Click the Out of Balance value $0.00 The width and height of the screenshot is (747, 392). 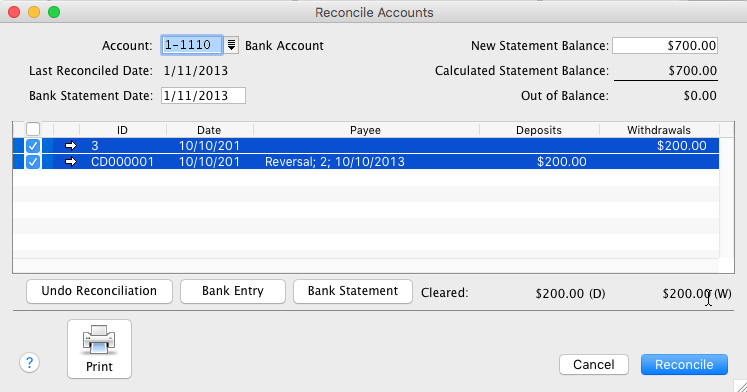700,96
